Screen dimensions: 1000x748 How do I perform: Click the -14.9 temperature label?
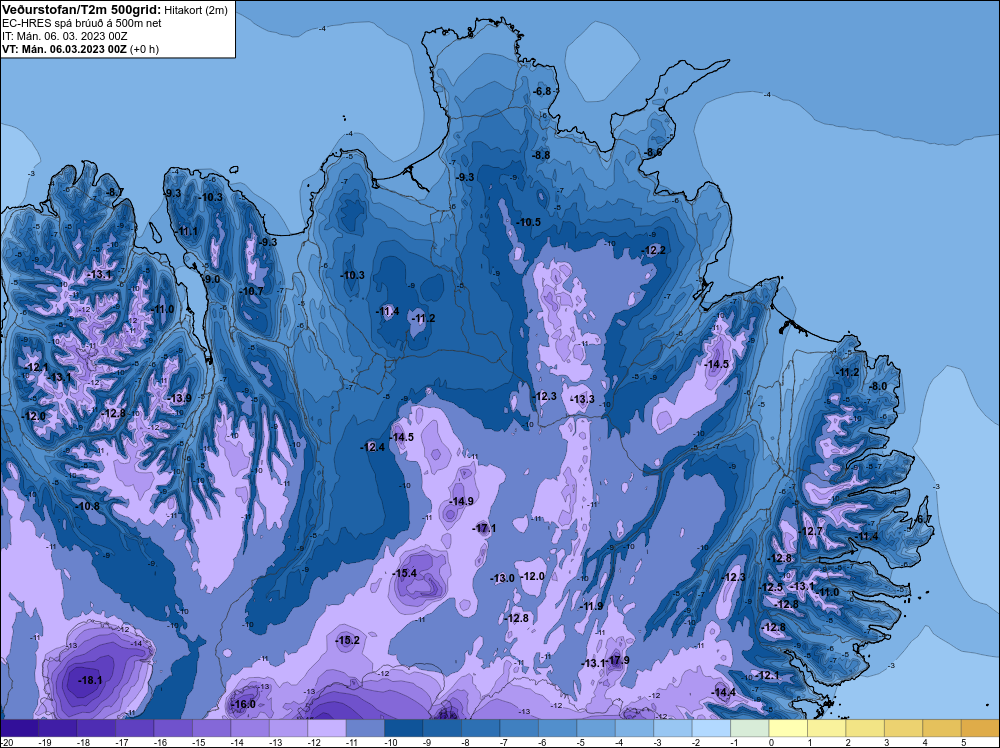(461, 501)
